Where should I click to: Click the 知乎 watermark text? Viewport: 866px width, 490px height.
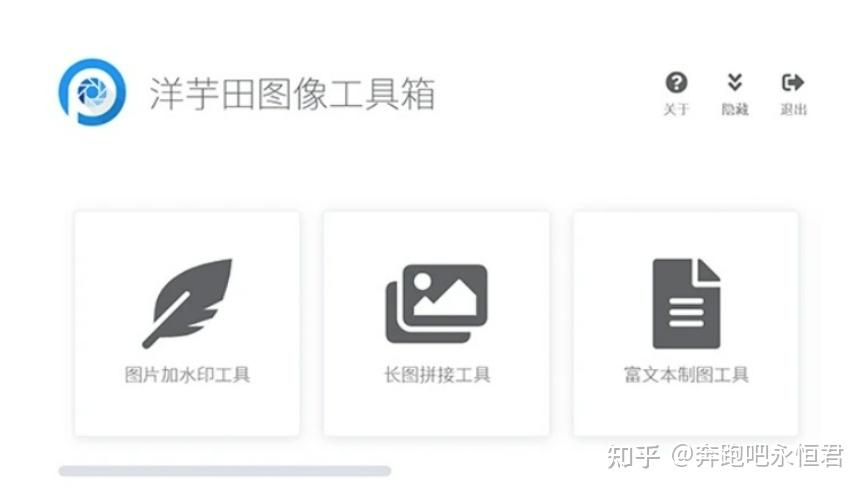[x=633, y=456]
